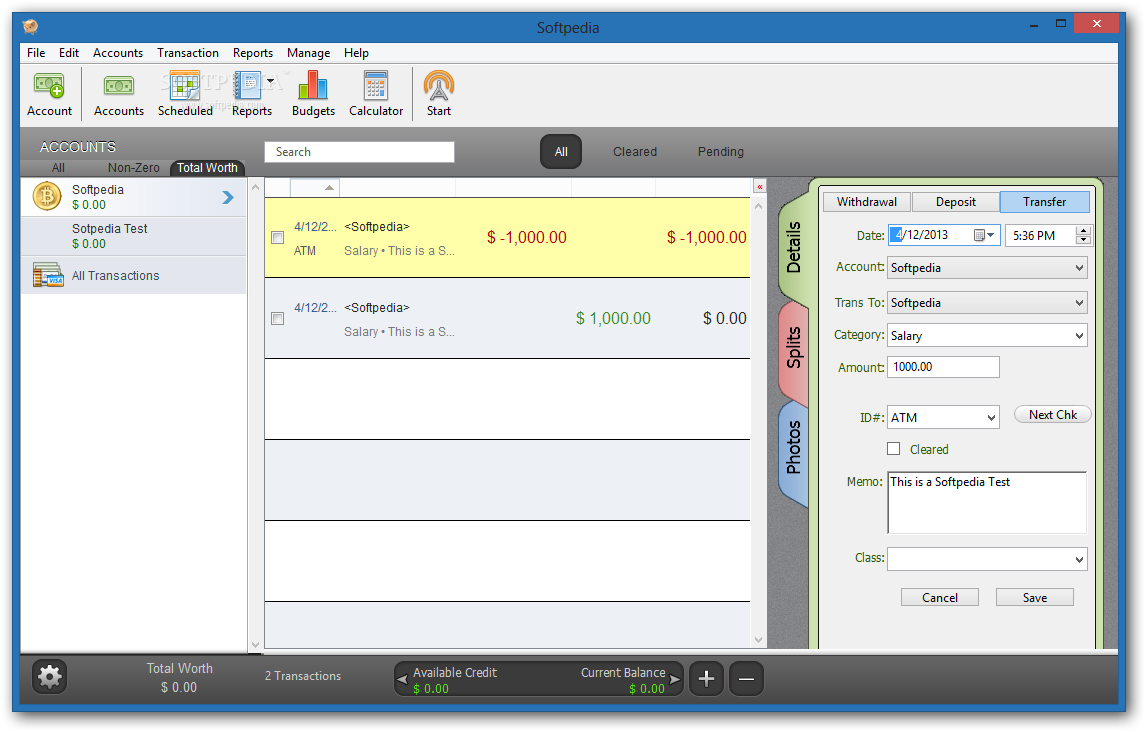The image size is (1146, 732).
Task: Choose the Transfer transaction type
Action: [x=1044, y=202]
